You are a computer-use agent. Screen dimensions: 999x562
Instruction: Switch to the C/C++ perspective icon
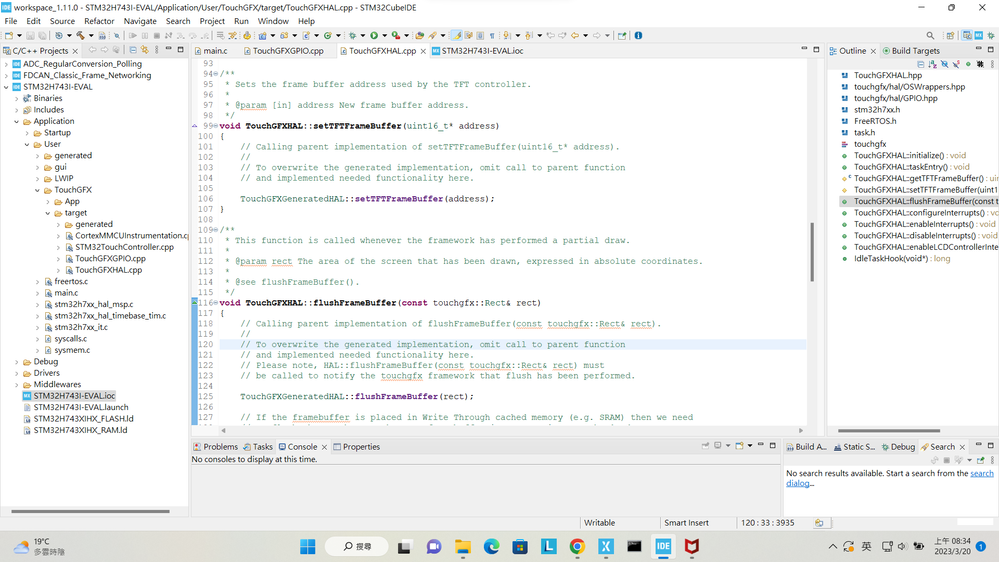point(967,36)
